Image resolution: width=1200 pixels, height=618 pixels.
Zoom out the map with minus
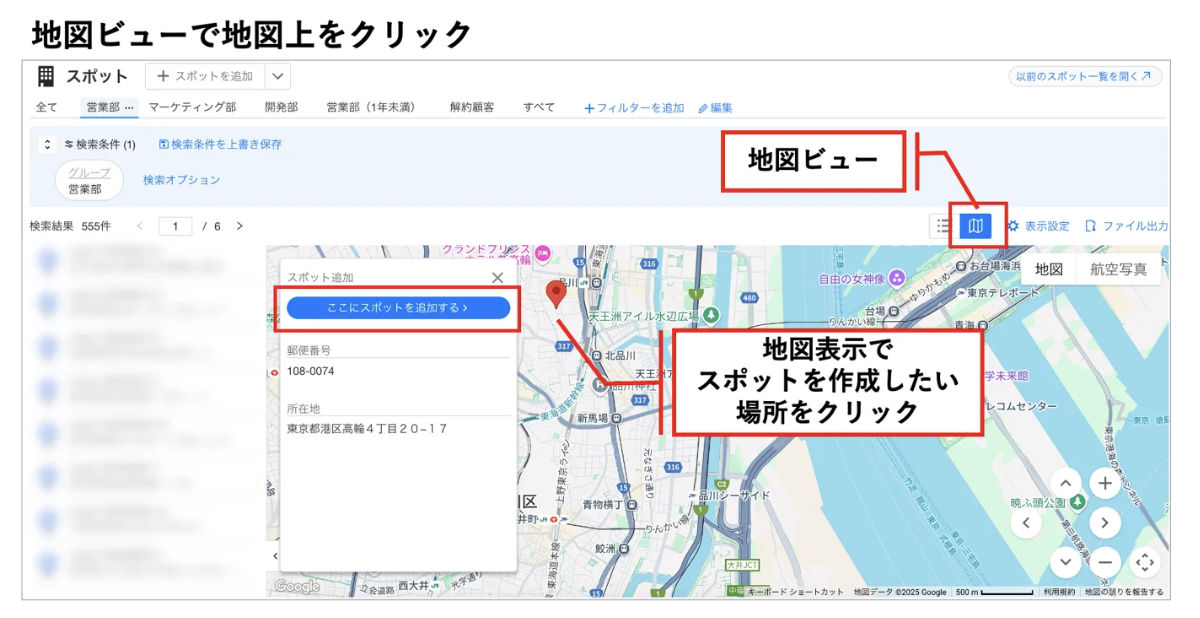click(x=1104, y=561)
